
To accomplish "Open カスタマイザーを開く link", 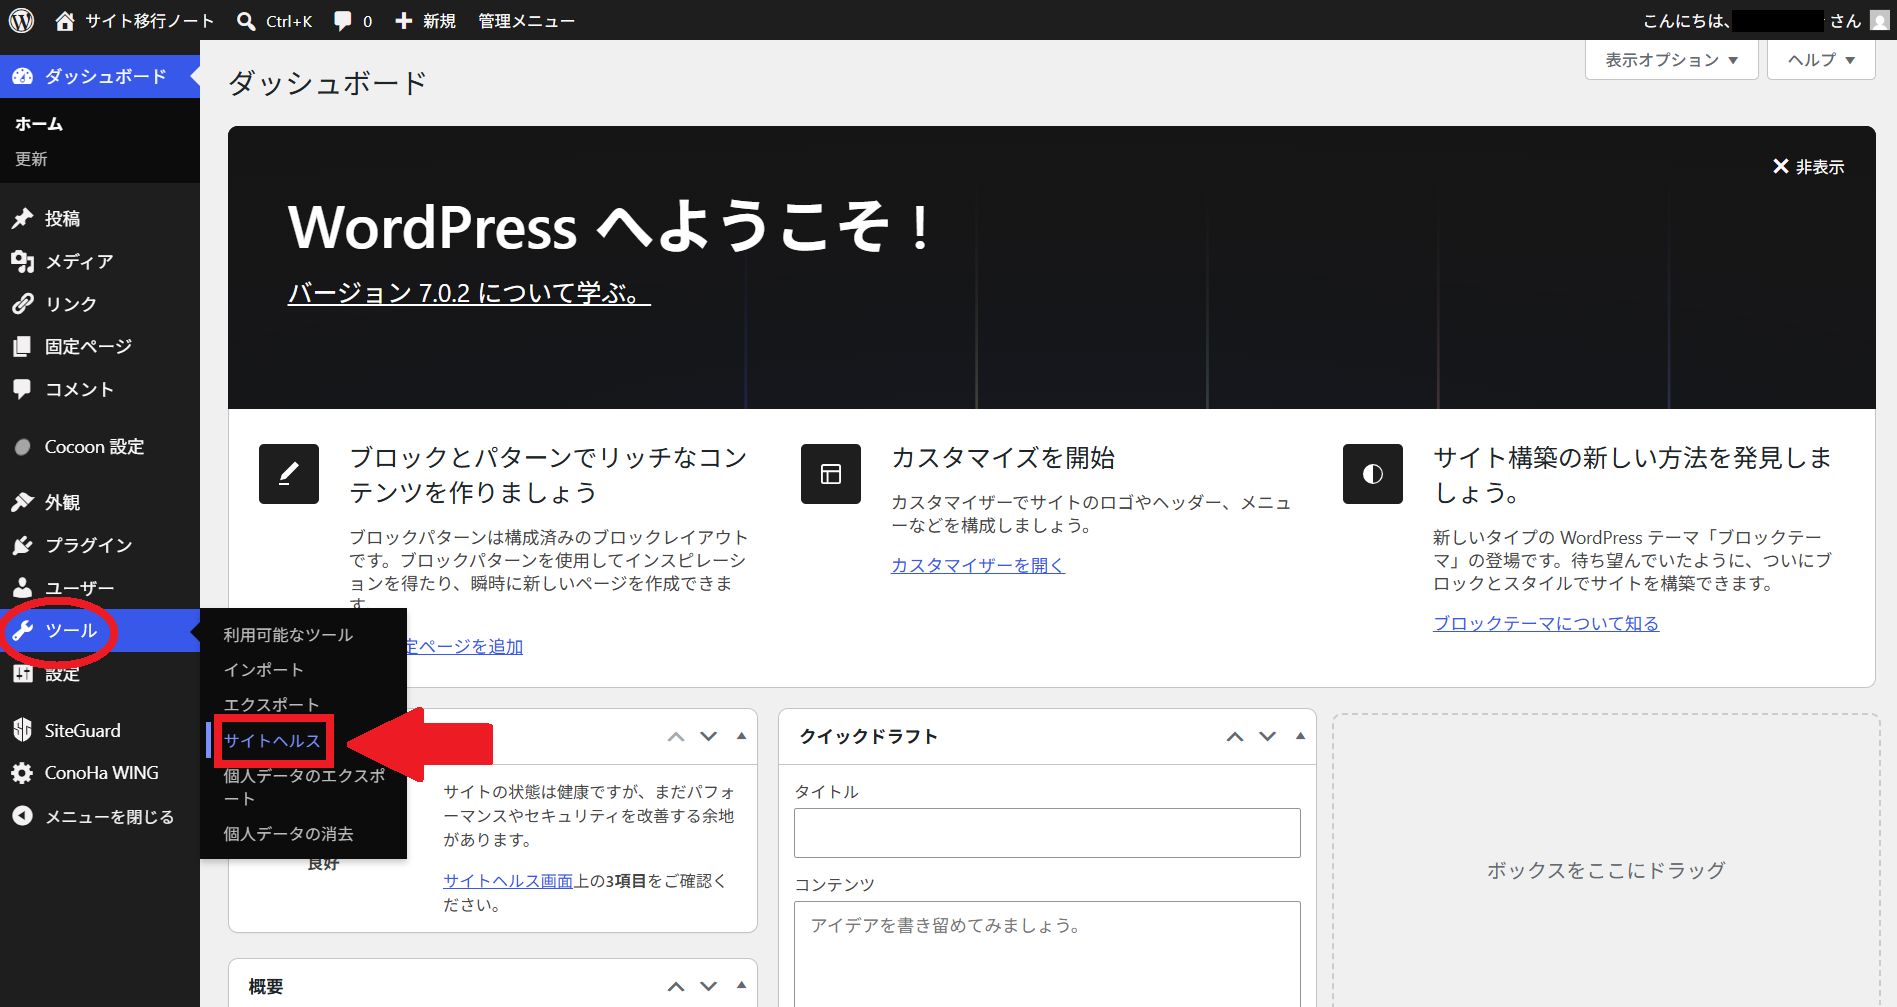I will pyautogui.click(x=978, y=565).
